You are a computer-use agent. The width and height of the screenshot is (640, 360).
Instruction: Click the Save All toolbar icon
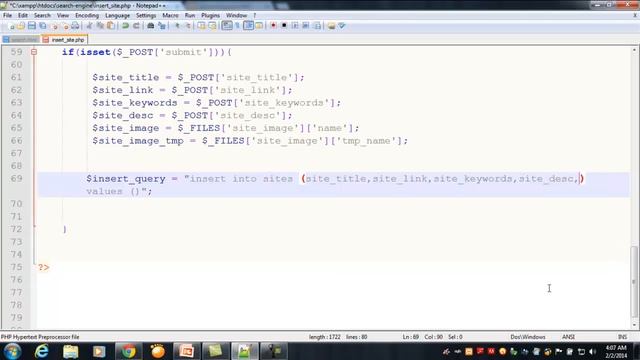[x=42, y=26]
